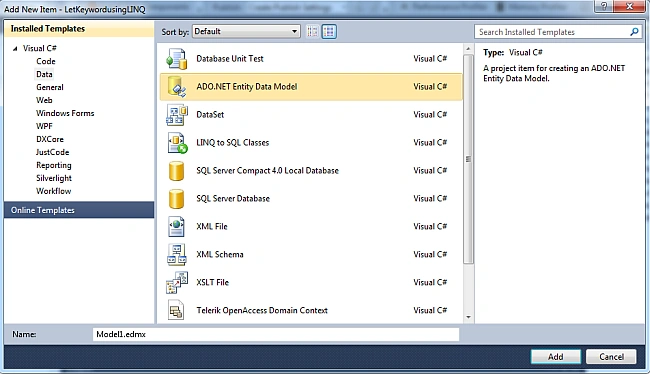Select the Silverlight category
Screen dimensions: 650x374
[54, 178]
